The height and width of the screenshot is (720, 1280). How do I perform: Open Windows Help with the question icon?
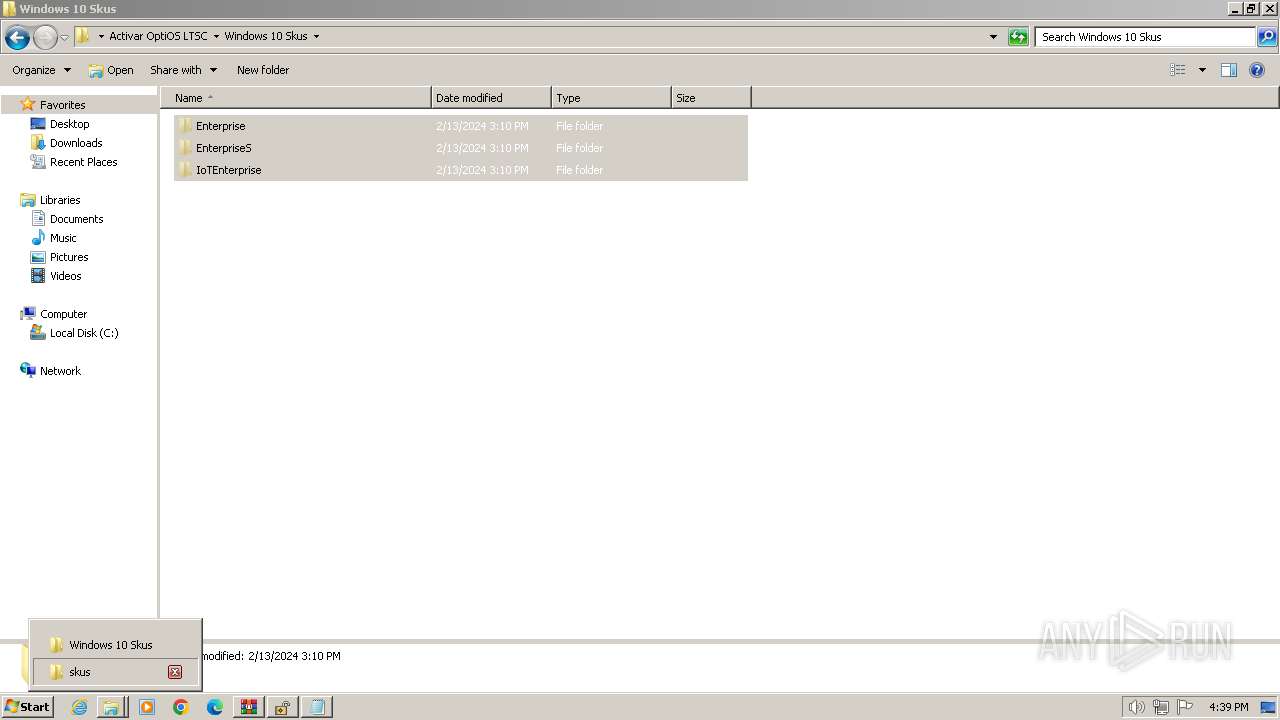point(1257,70)
